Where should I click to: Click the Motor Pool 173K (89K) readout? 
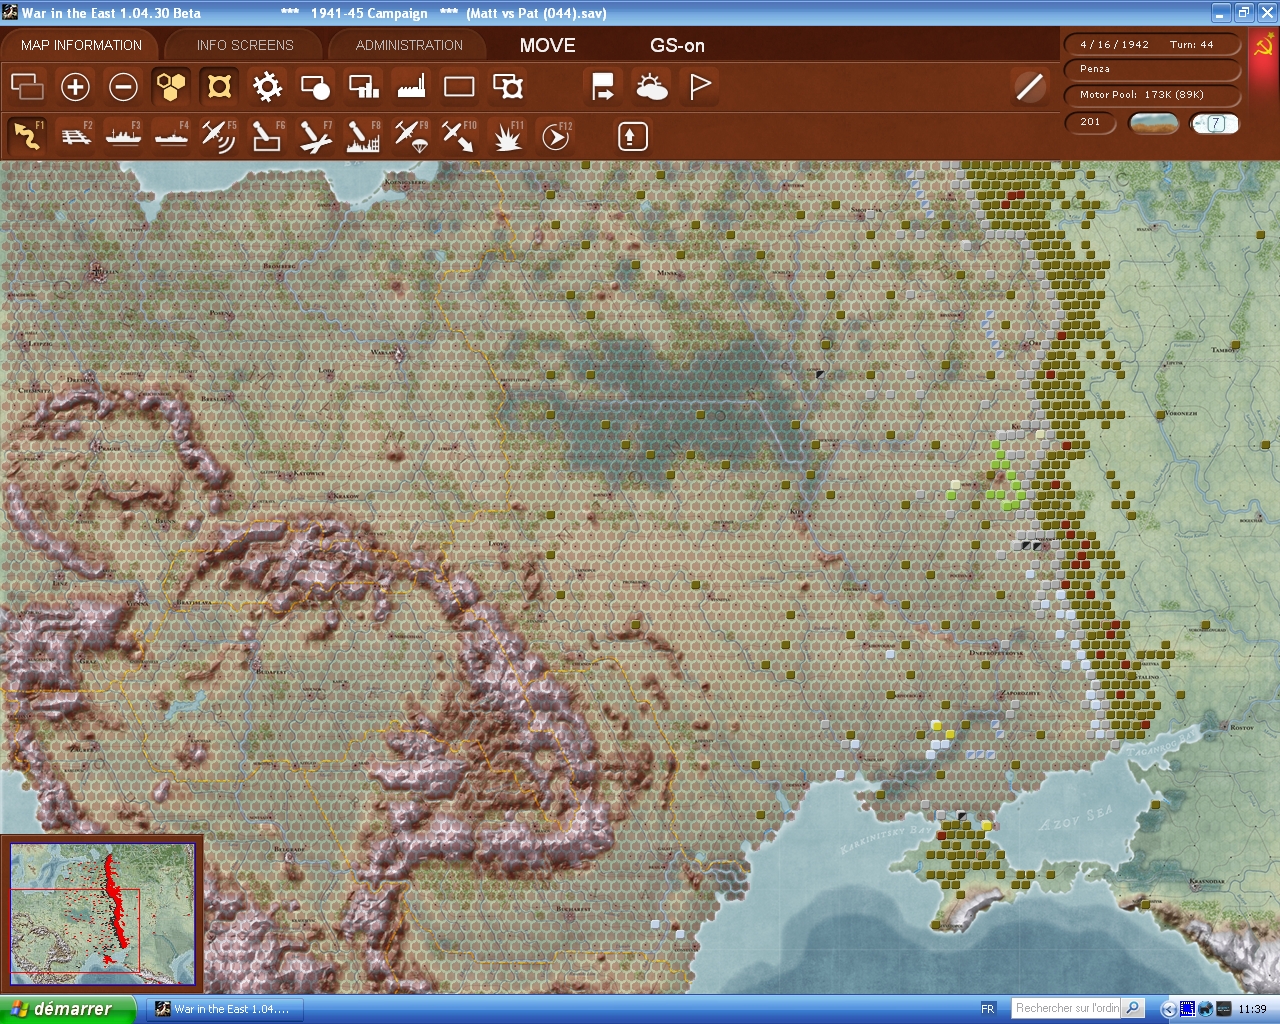click(1152, 94)
